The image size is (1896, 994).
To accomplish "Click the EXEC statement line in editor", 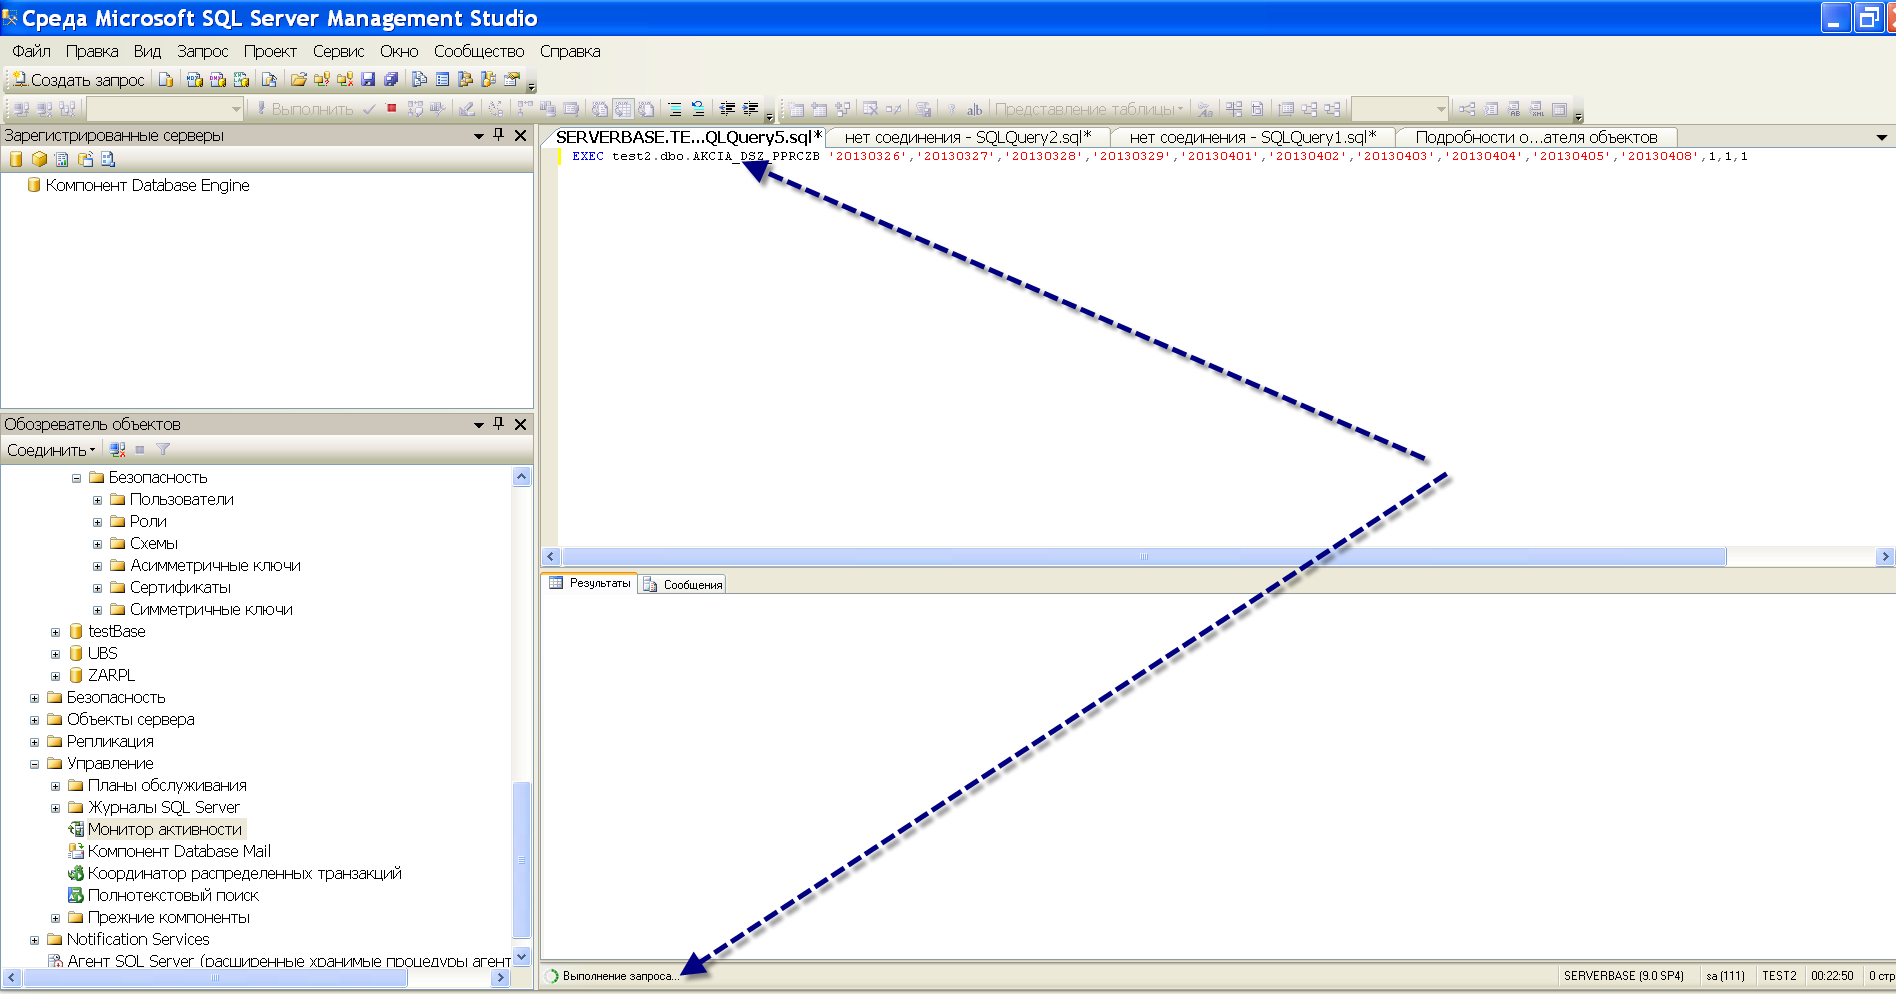I will (1160, 156).
